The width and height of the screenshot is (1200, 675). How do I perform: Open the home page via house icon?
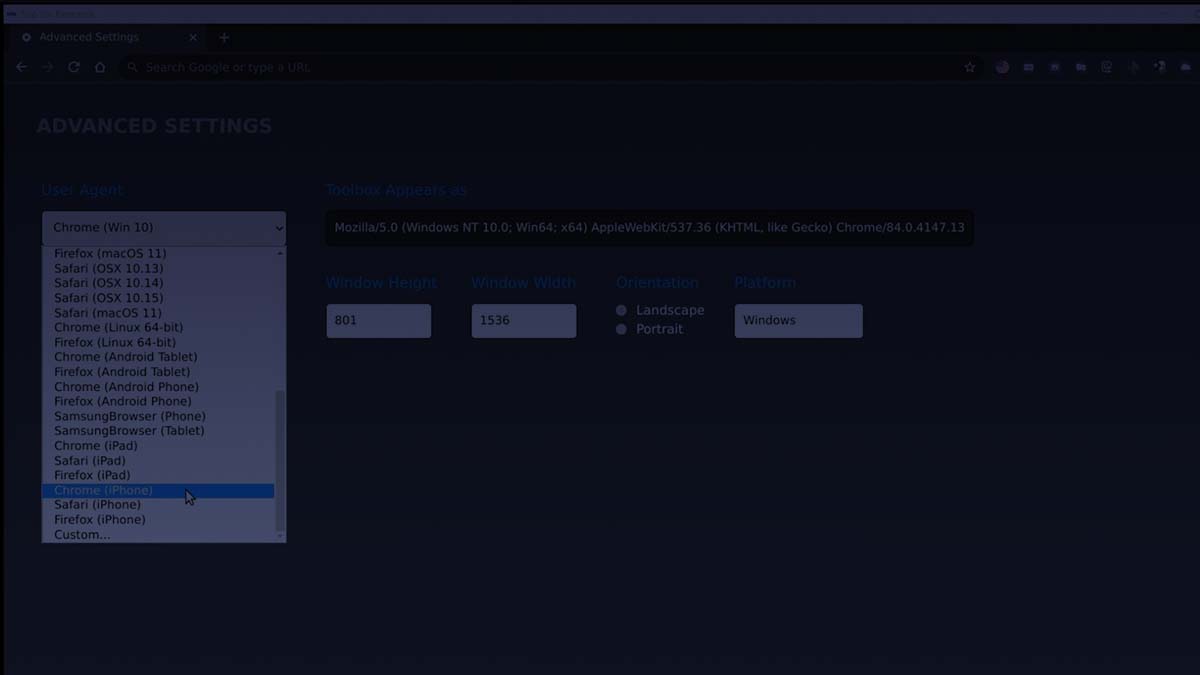tap(100, 67)
